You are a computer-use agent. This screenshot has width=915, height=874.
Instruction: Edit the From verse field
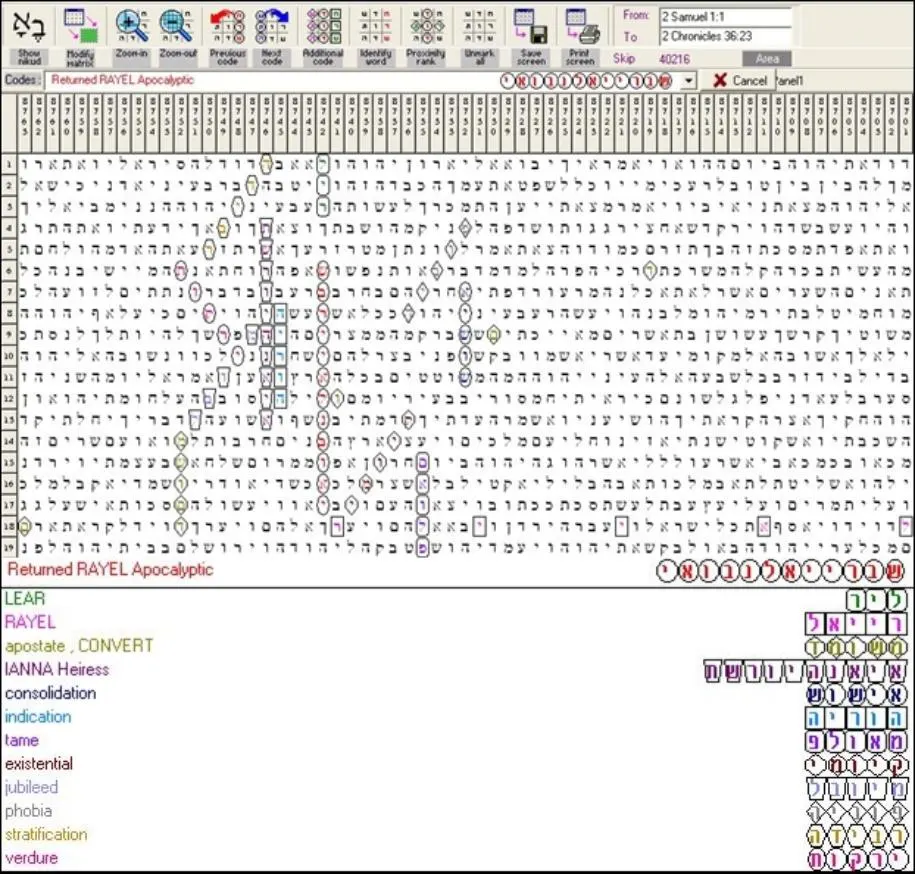725,17
